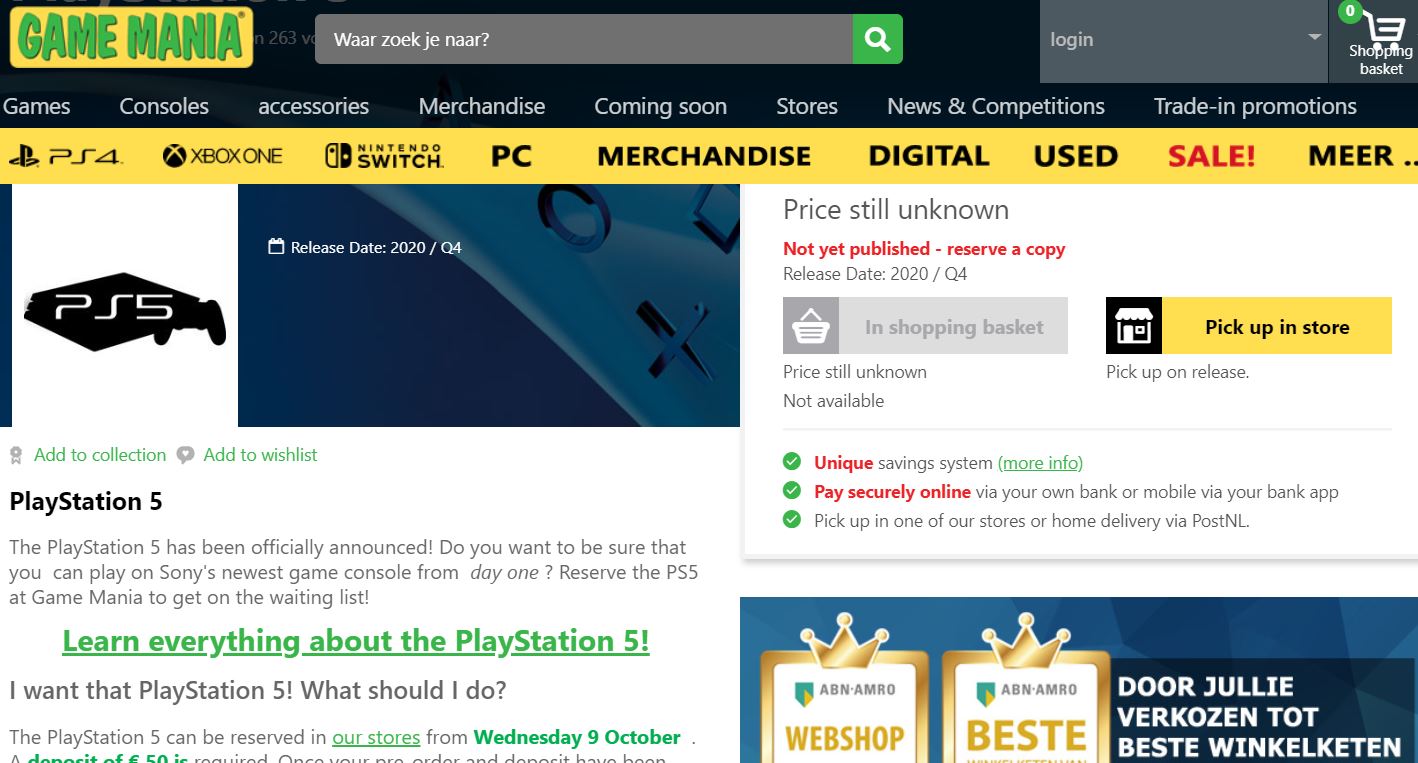
Task: Open the (more info) link
Action: pyautogui.click(x=1040, y=463)
